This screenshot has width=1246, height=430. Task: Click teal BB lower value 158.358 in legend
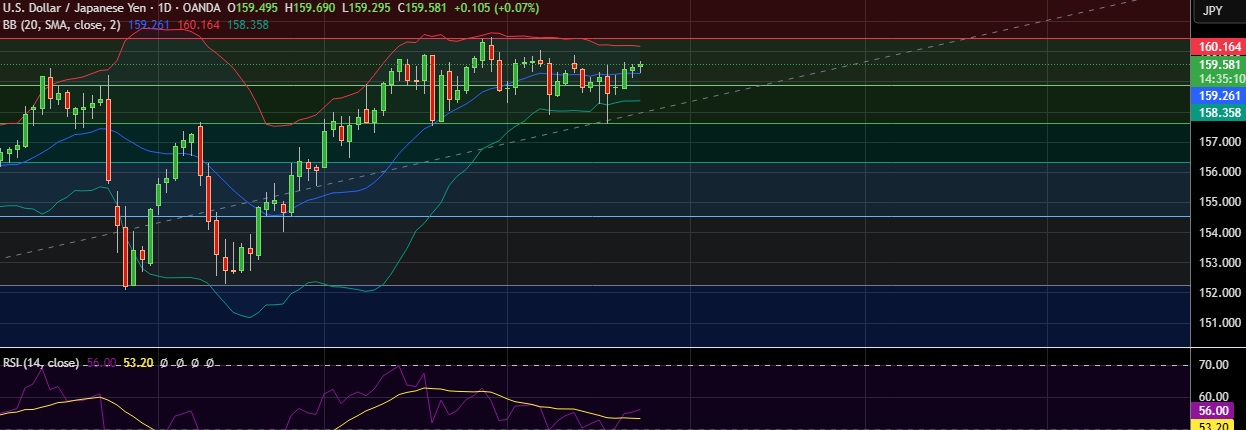(248, 23)
